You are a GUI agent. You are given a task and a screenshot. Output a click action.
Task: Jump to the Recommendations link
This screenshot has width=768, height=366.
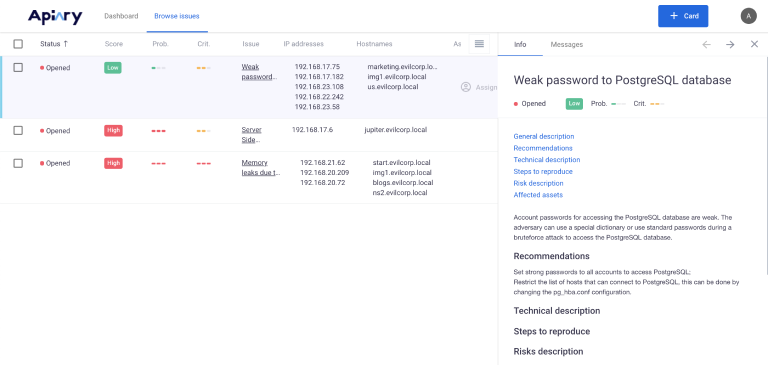click(543, 148)
